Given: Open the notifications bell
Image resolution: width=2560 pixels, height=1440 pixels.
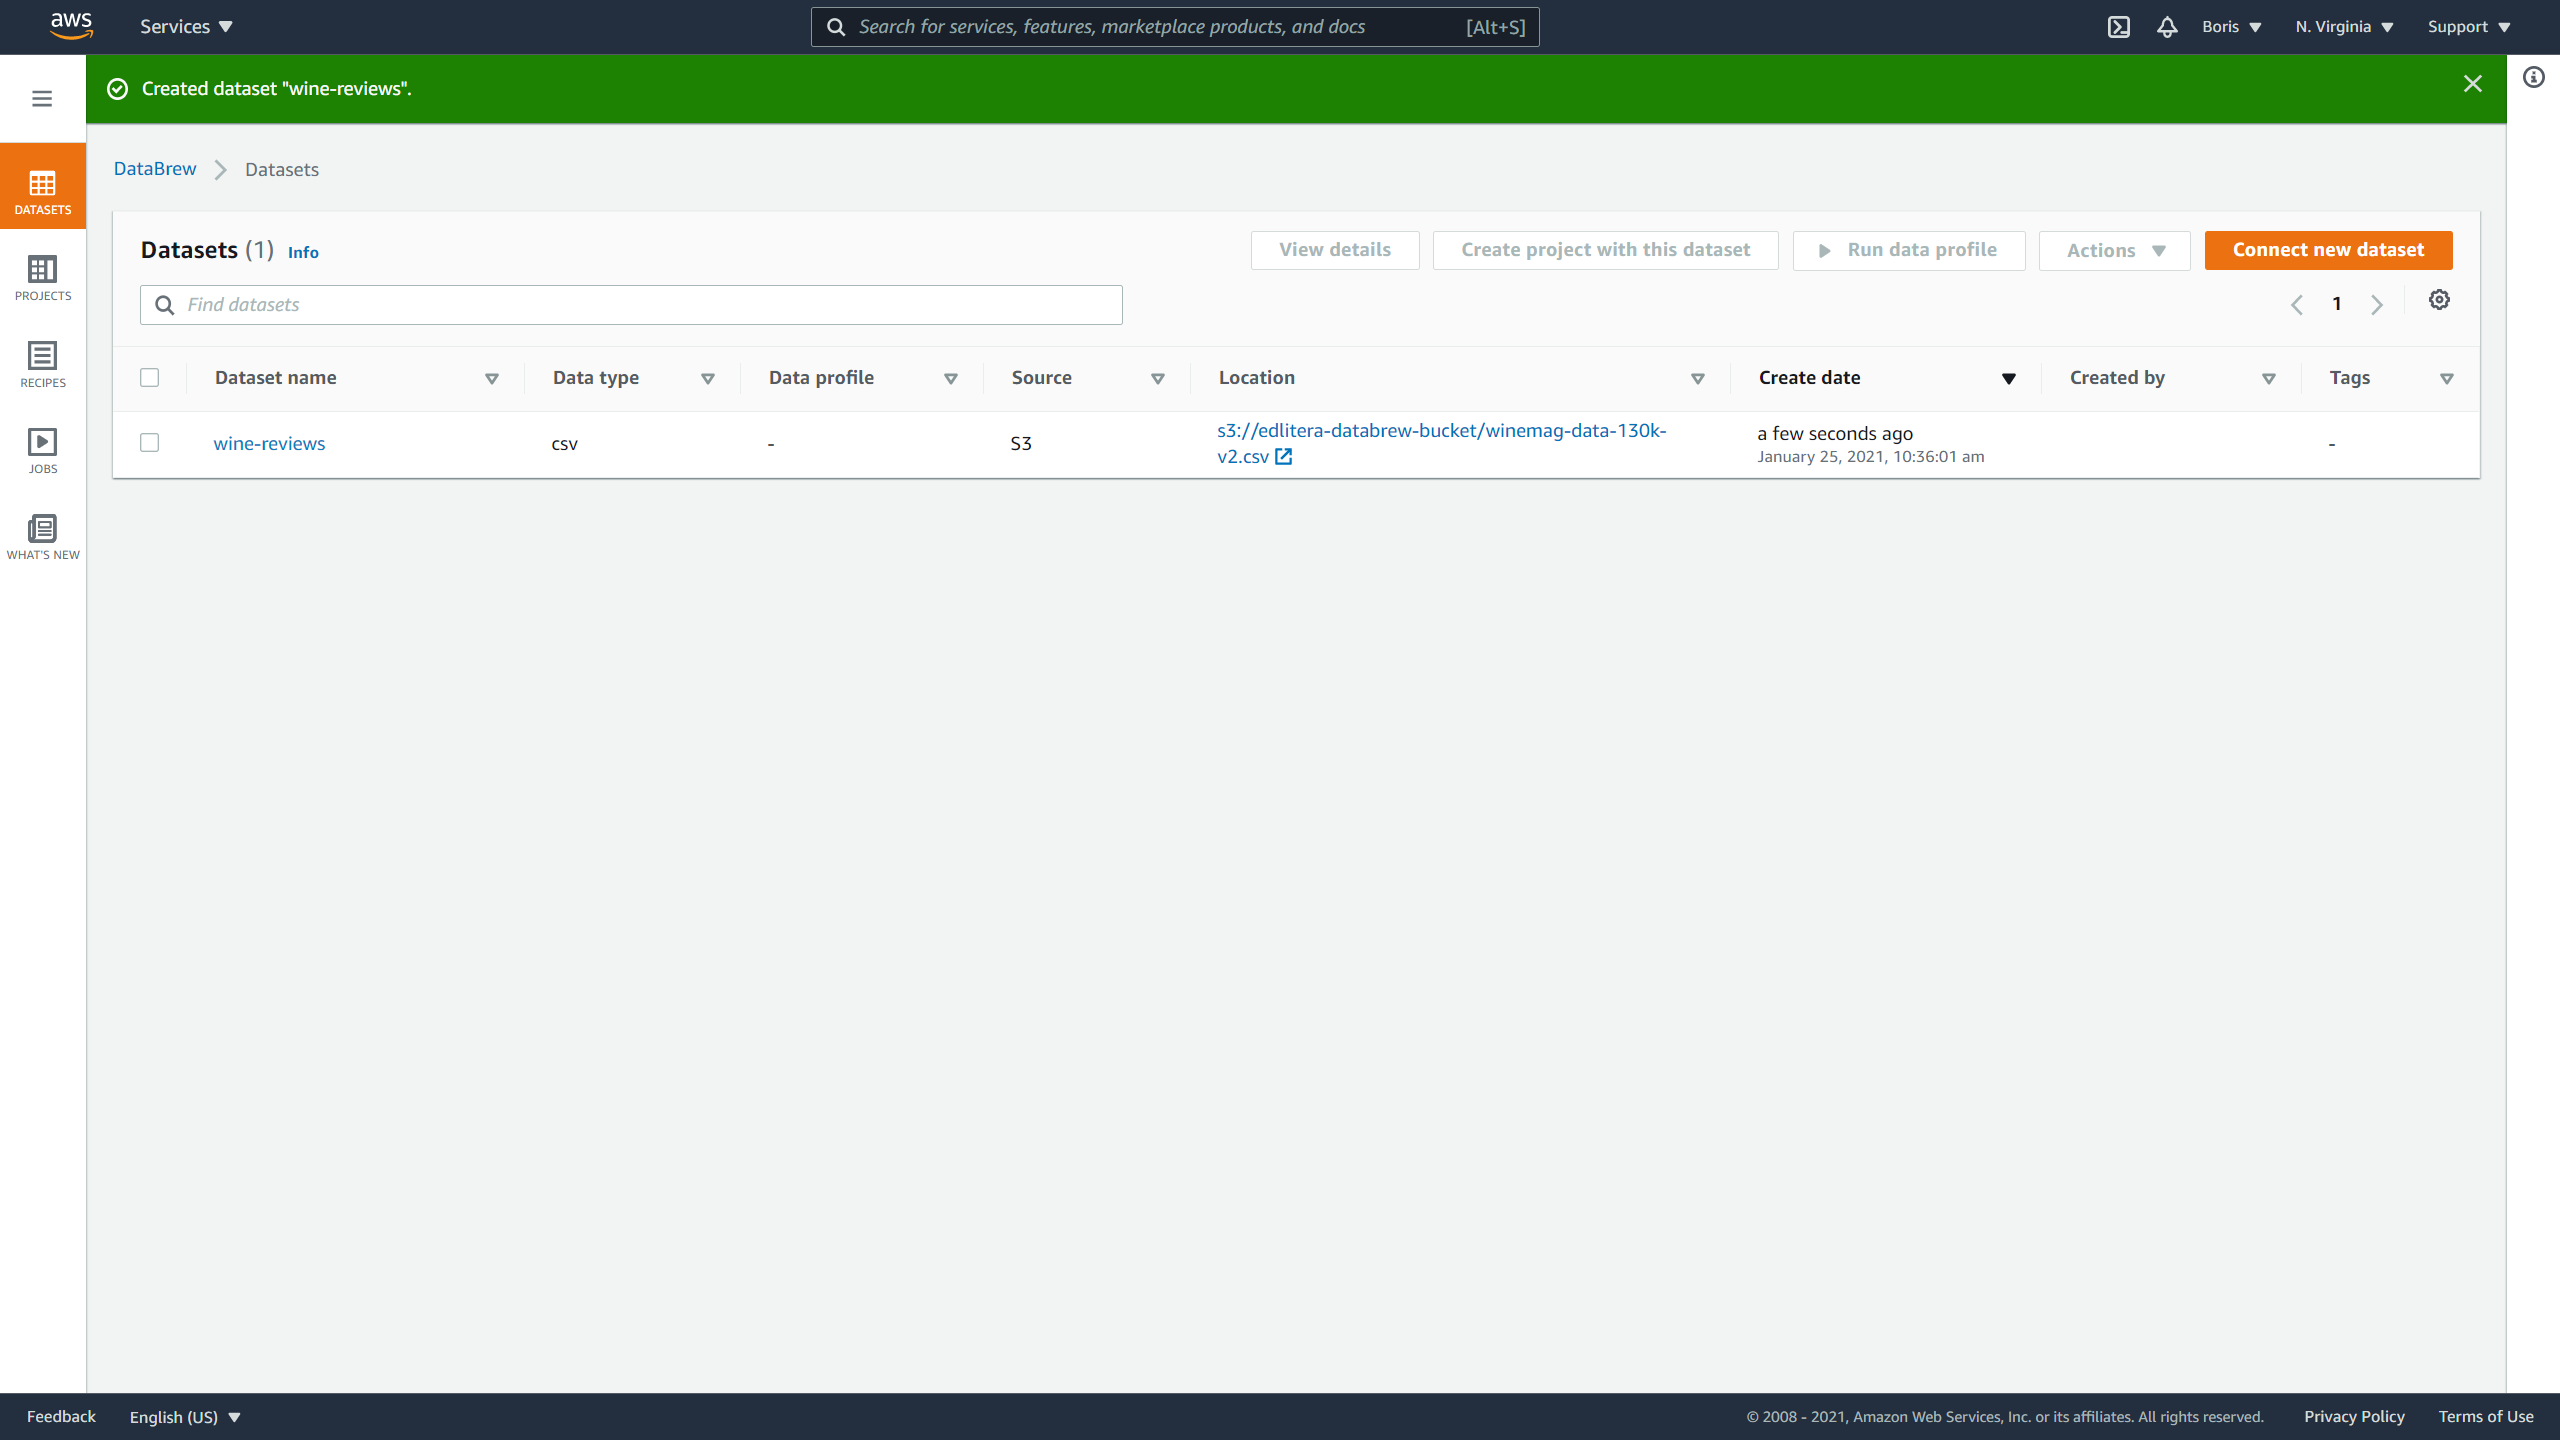Looking at the screenshot, I should click(2167, 27).
